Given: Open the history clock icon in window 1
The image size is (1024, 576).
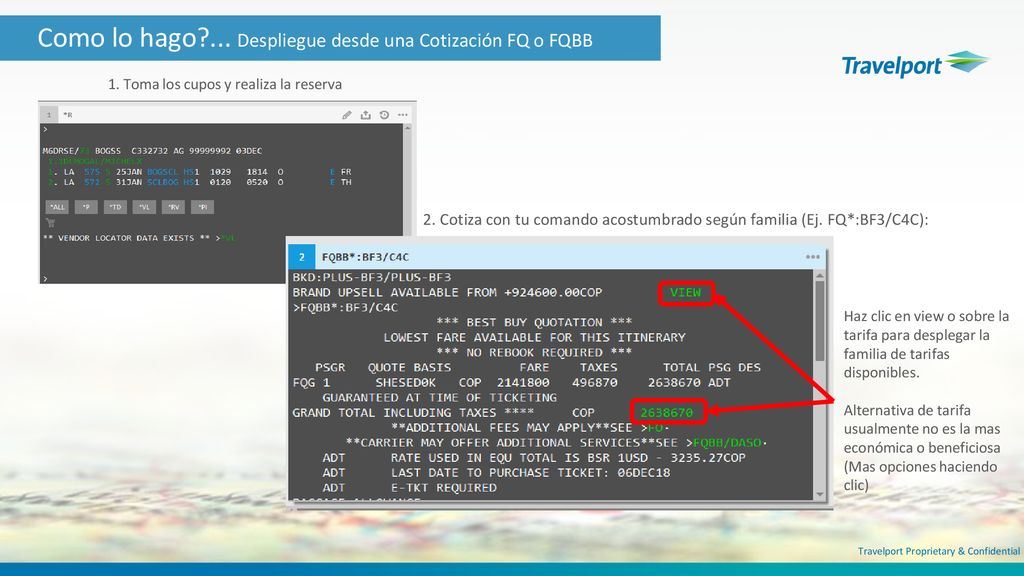Looking at the screenshot, I should point(384,115).
